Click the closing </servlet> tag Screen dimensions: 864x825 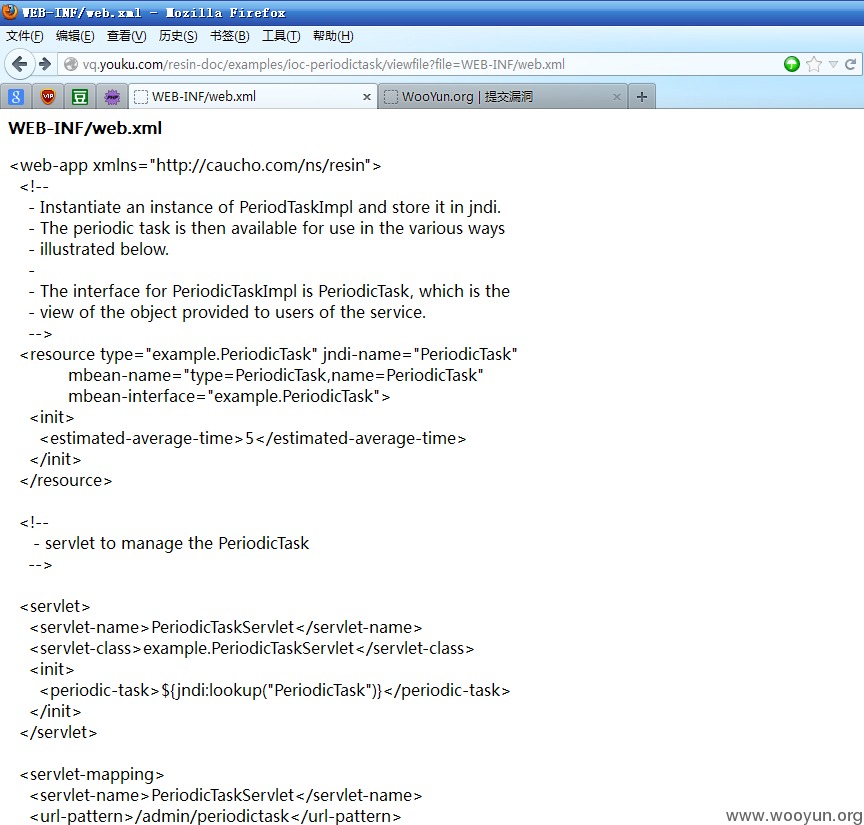tap(58, 732)
